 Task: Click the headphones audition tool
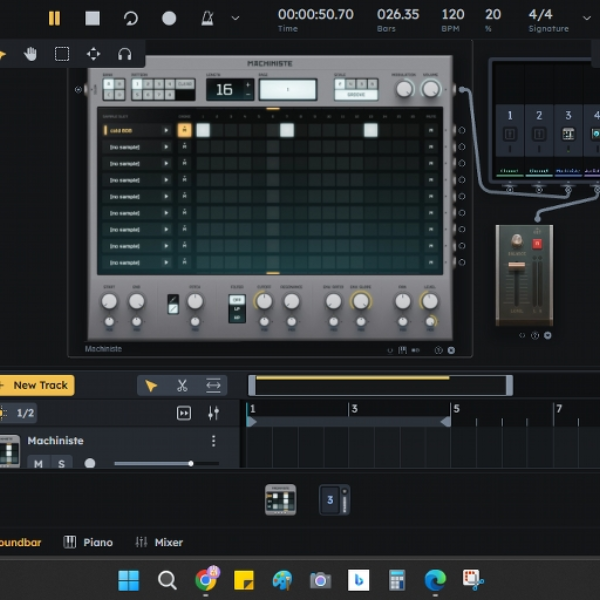click(x=124, y=54)
